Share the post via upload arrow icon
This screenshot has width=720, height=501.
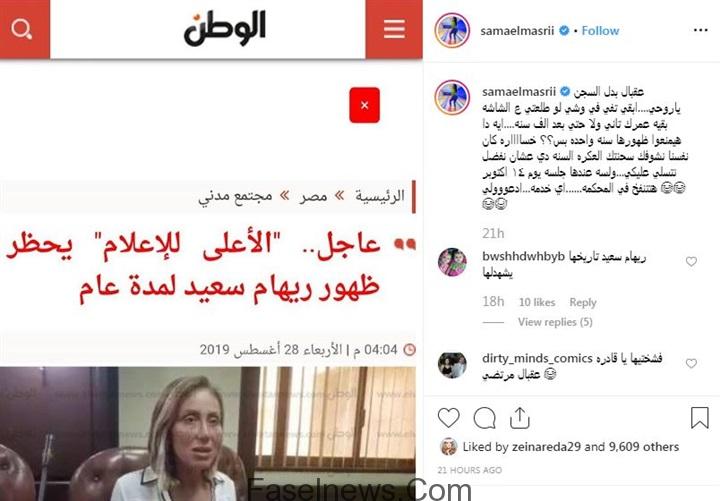coord(520,418)
